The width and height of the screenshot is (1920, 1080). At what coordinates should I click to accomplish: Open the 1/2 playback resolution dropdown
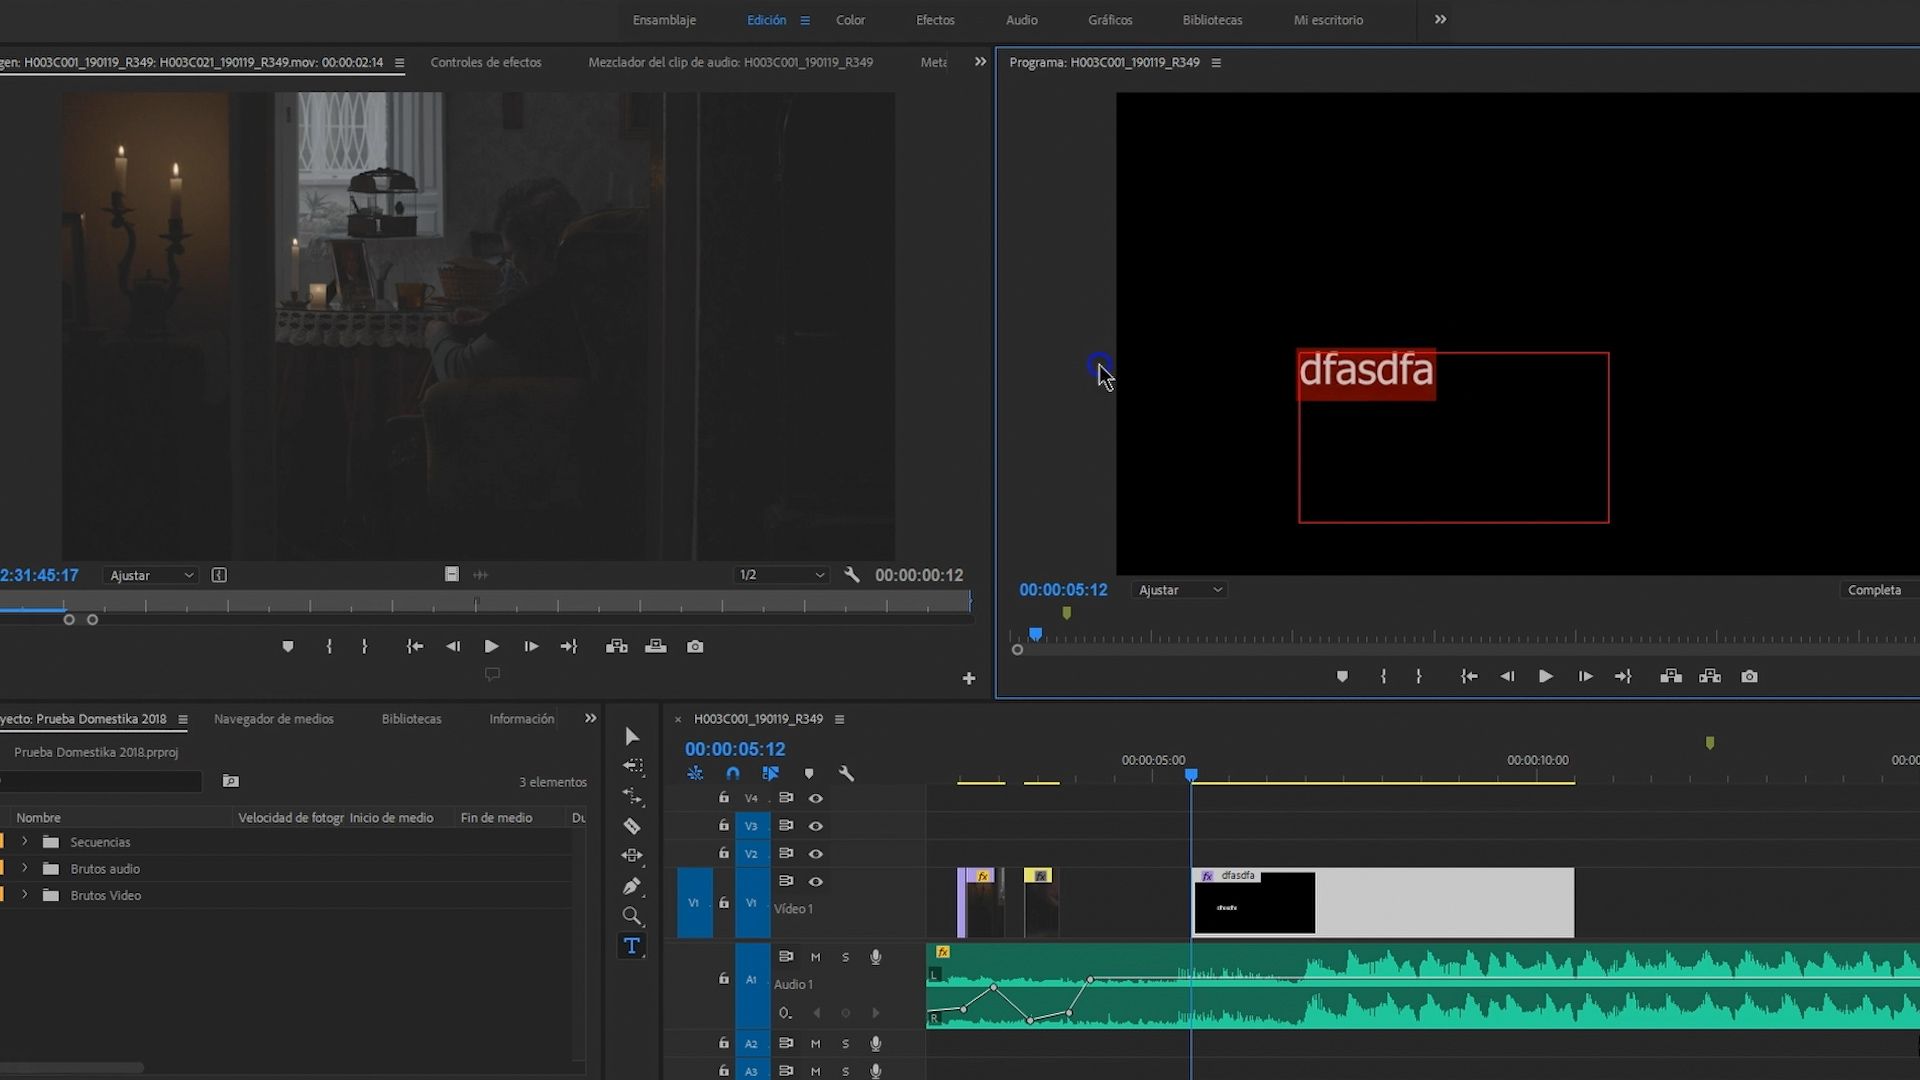781,574
